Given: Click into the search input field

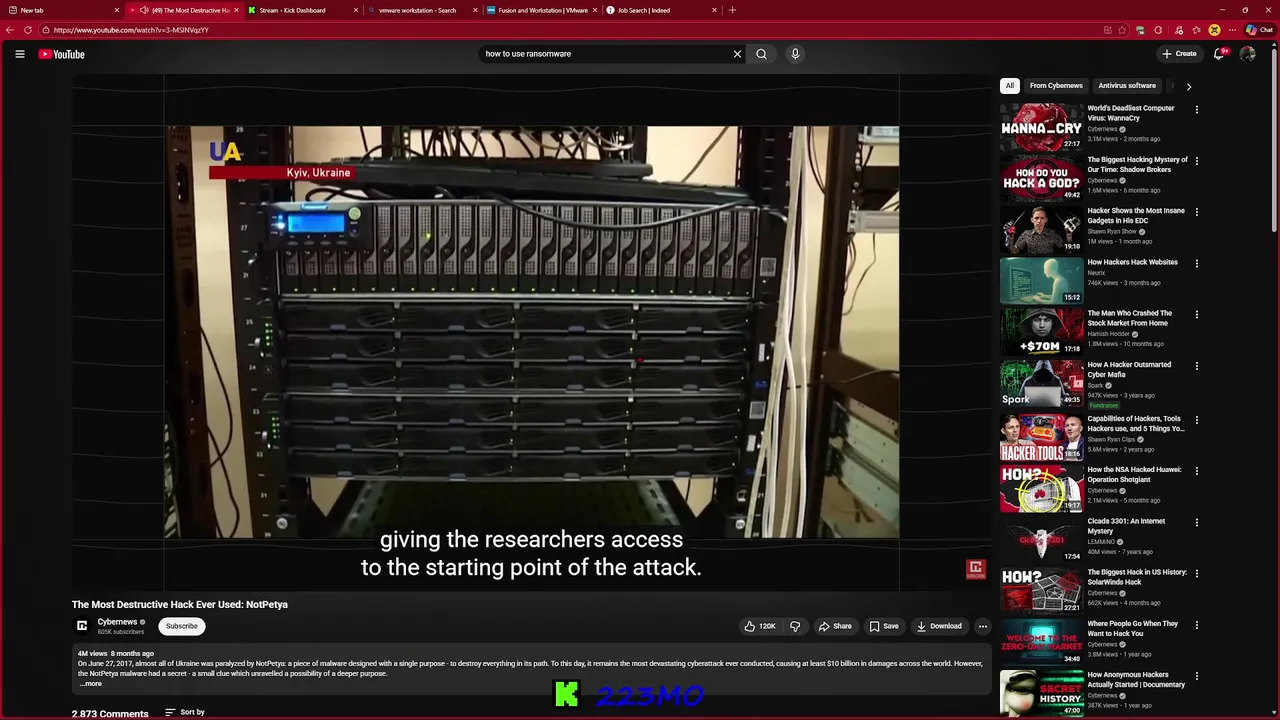Looking at the screenshot, I should tap(605, 54).
